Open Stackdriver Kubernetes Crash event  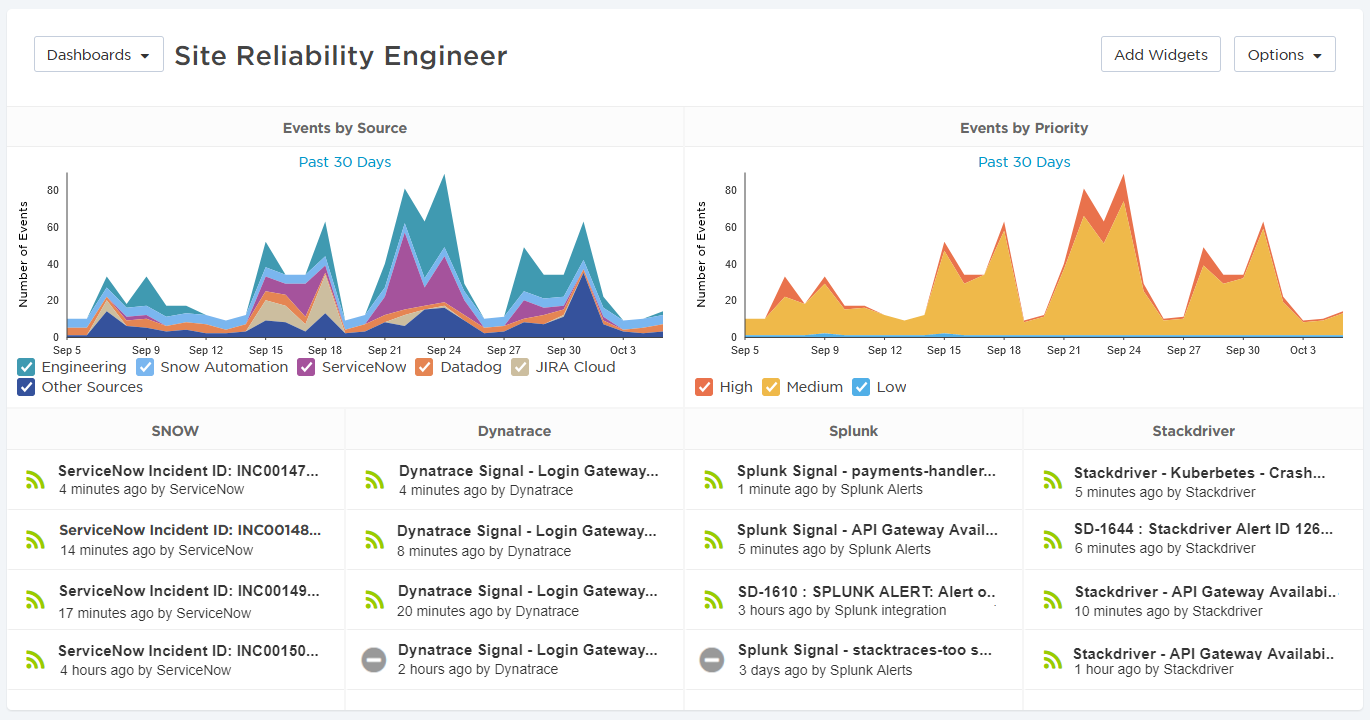point(1200,473)
